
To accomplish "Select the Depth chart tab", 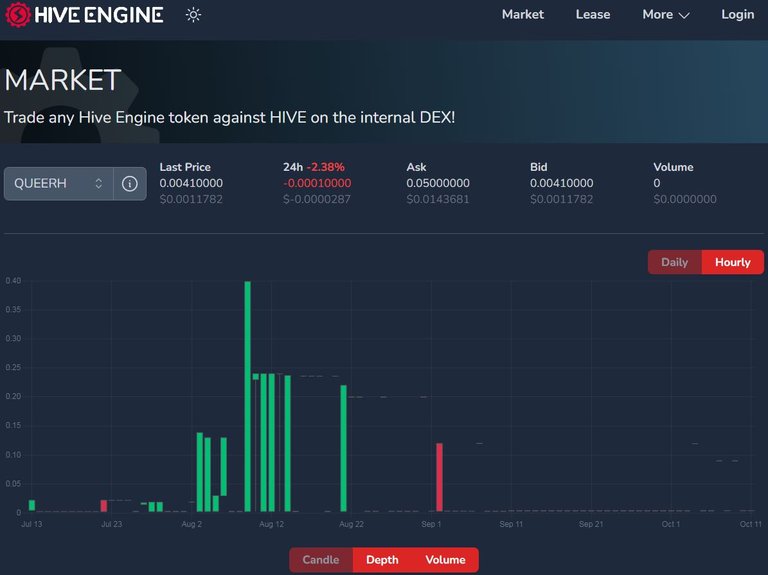I will (x=382, y=560).
